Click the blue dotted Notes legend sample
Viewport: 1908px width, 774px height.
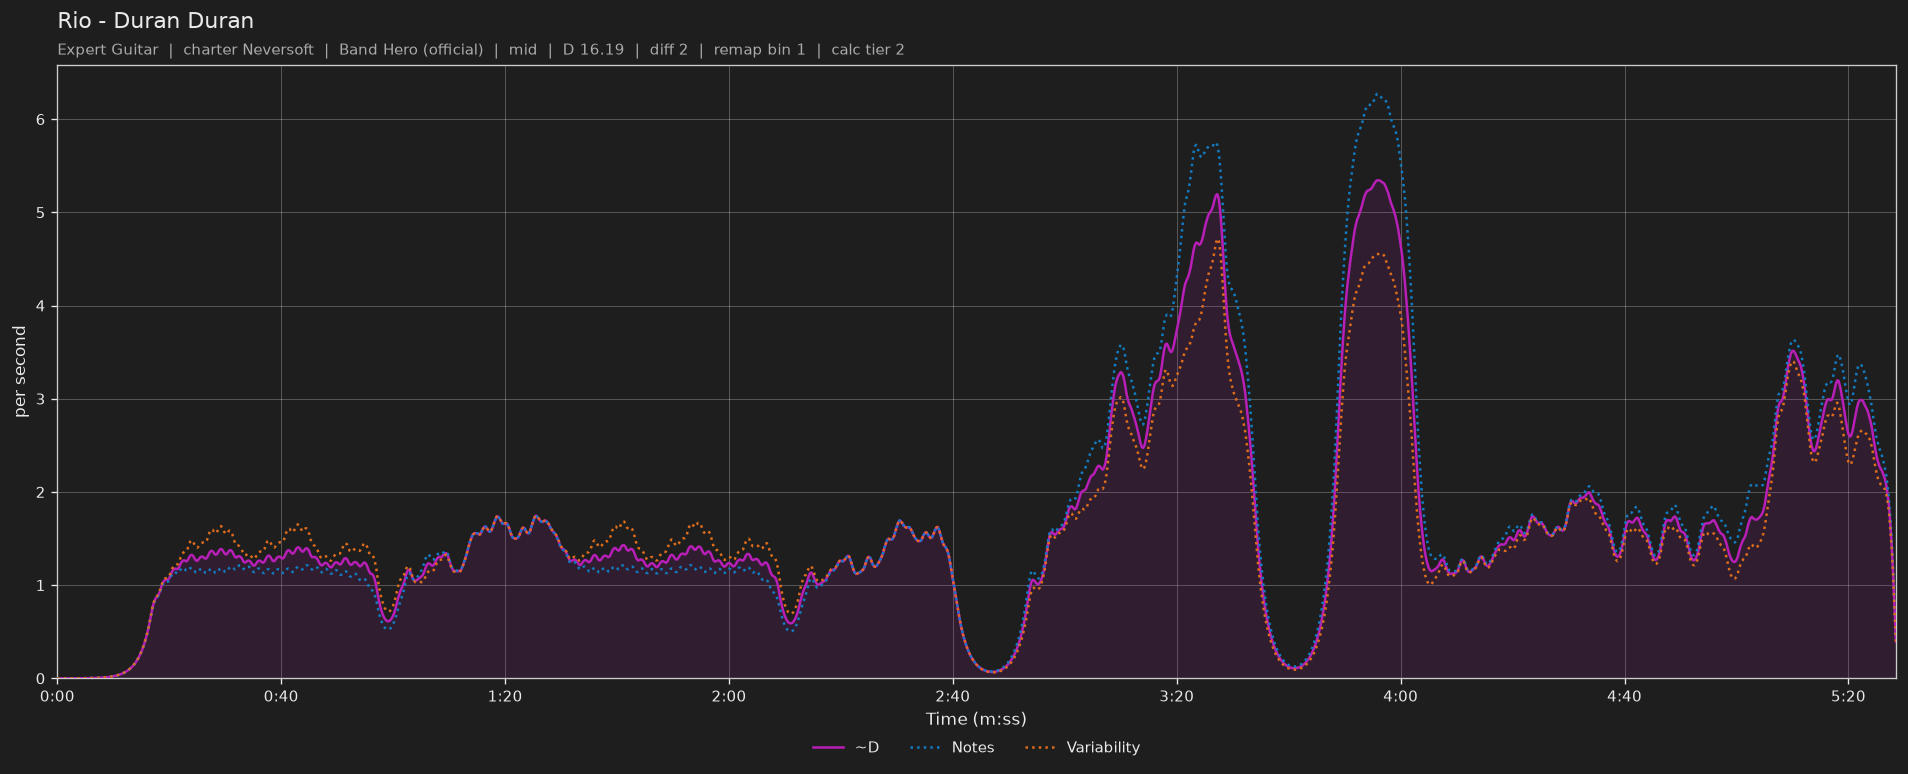click(926, 748)
